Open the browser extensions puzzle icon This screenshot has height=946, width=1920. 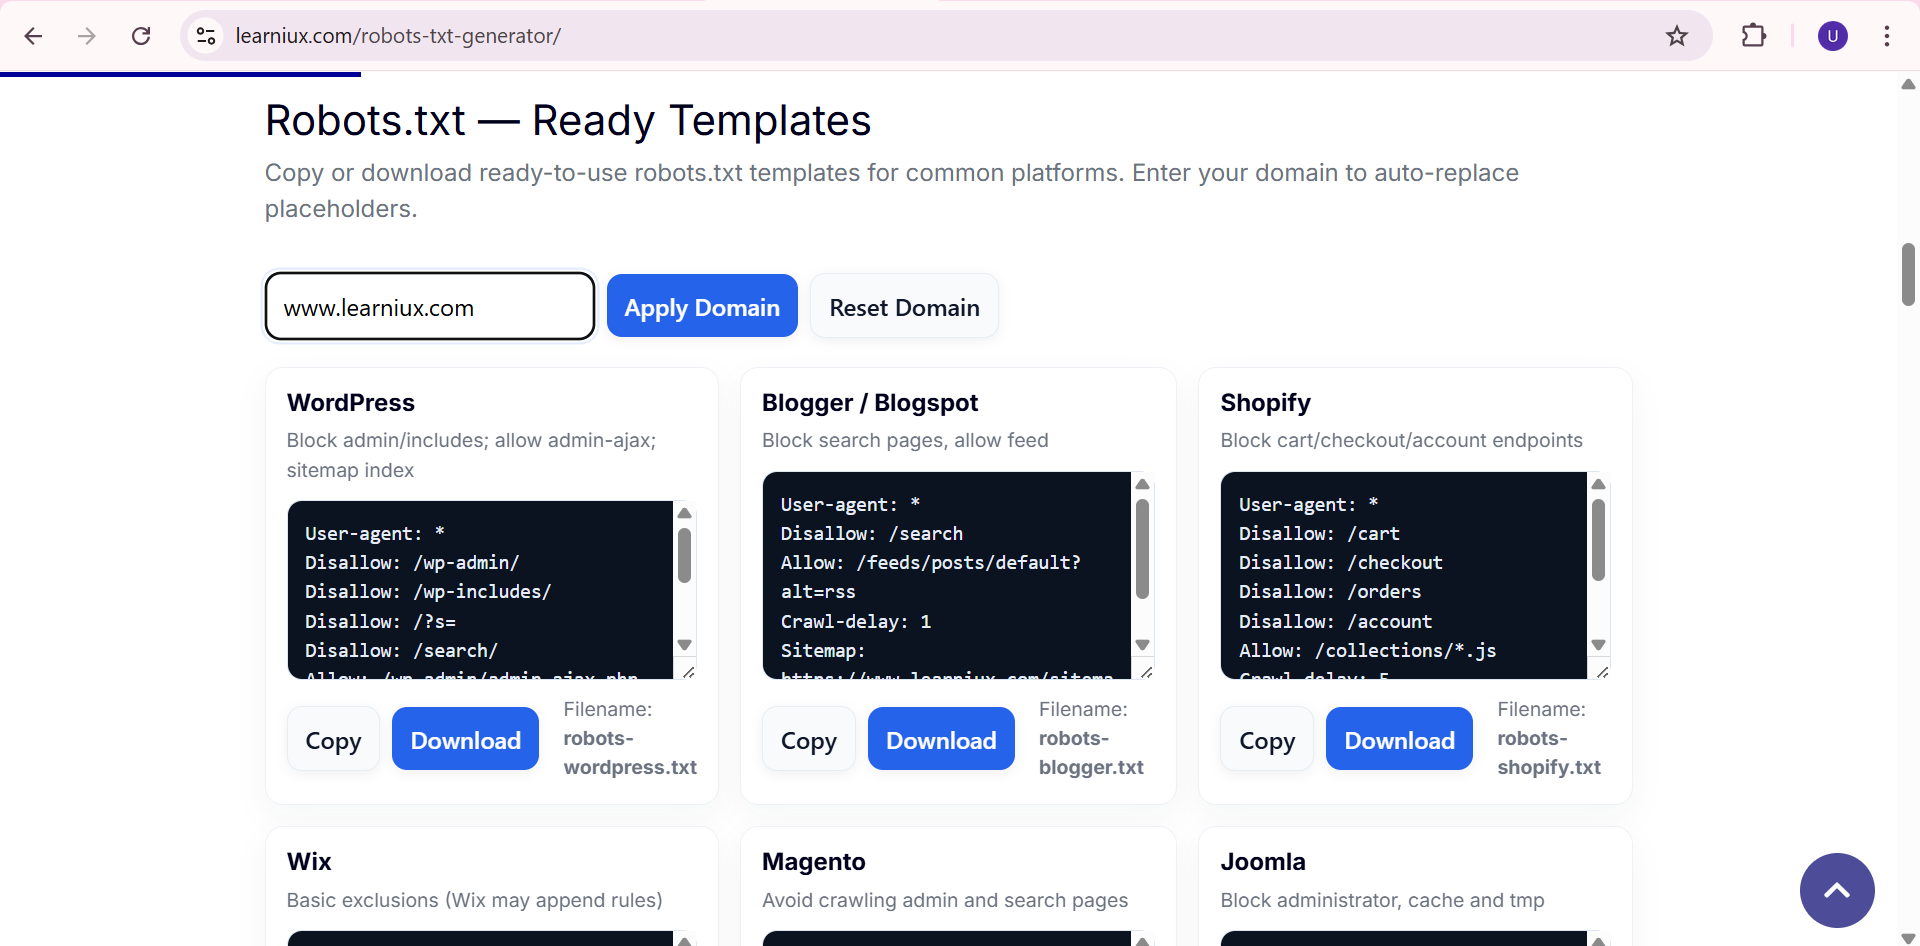click(1753, 36)
